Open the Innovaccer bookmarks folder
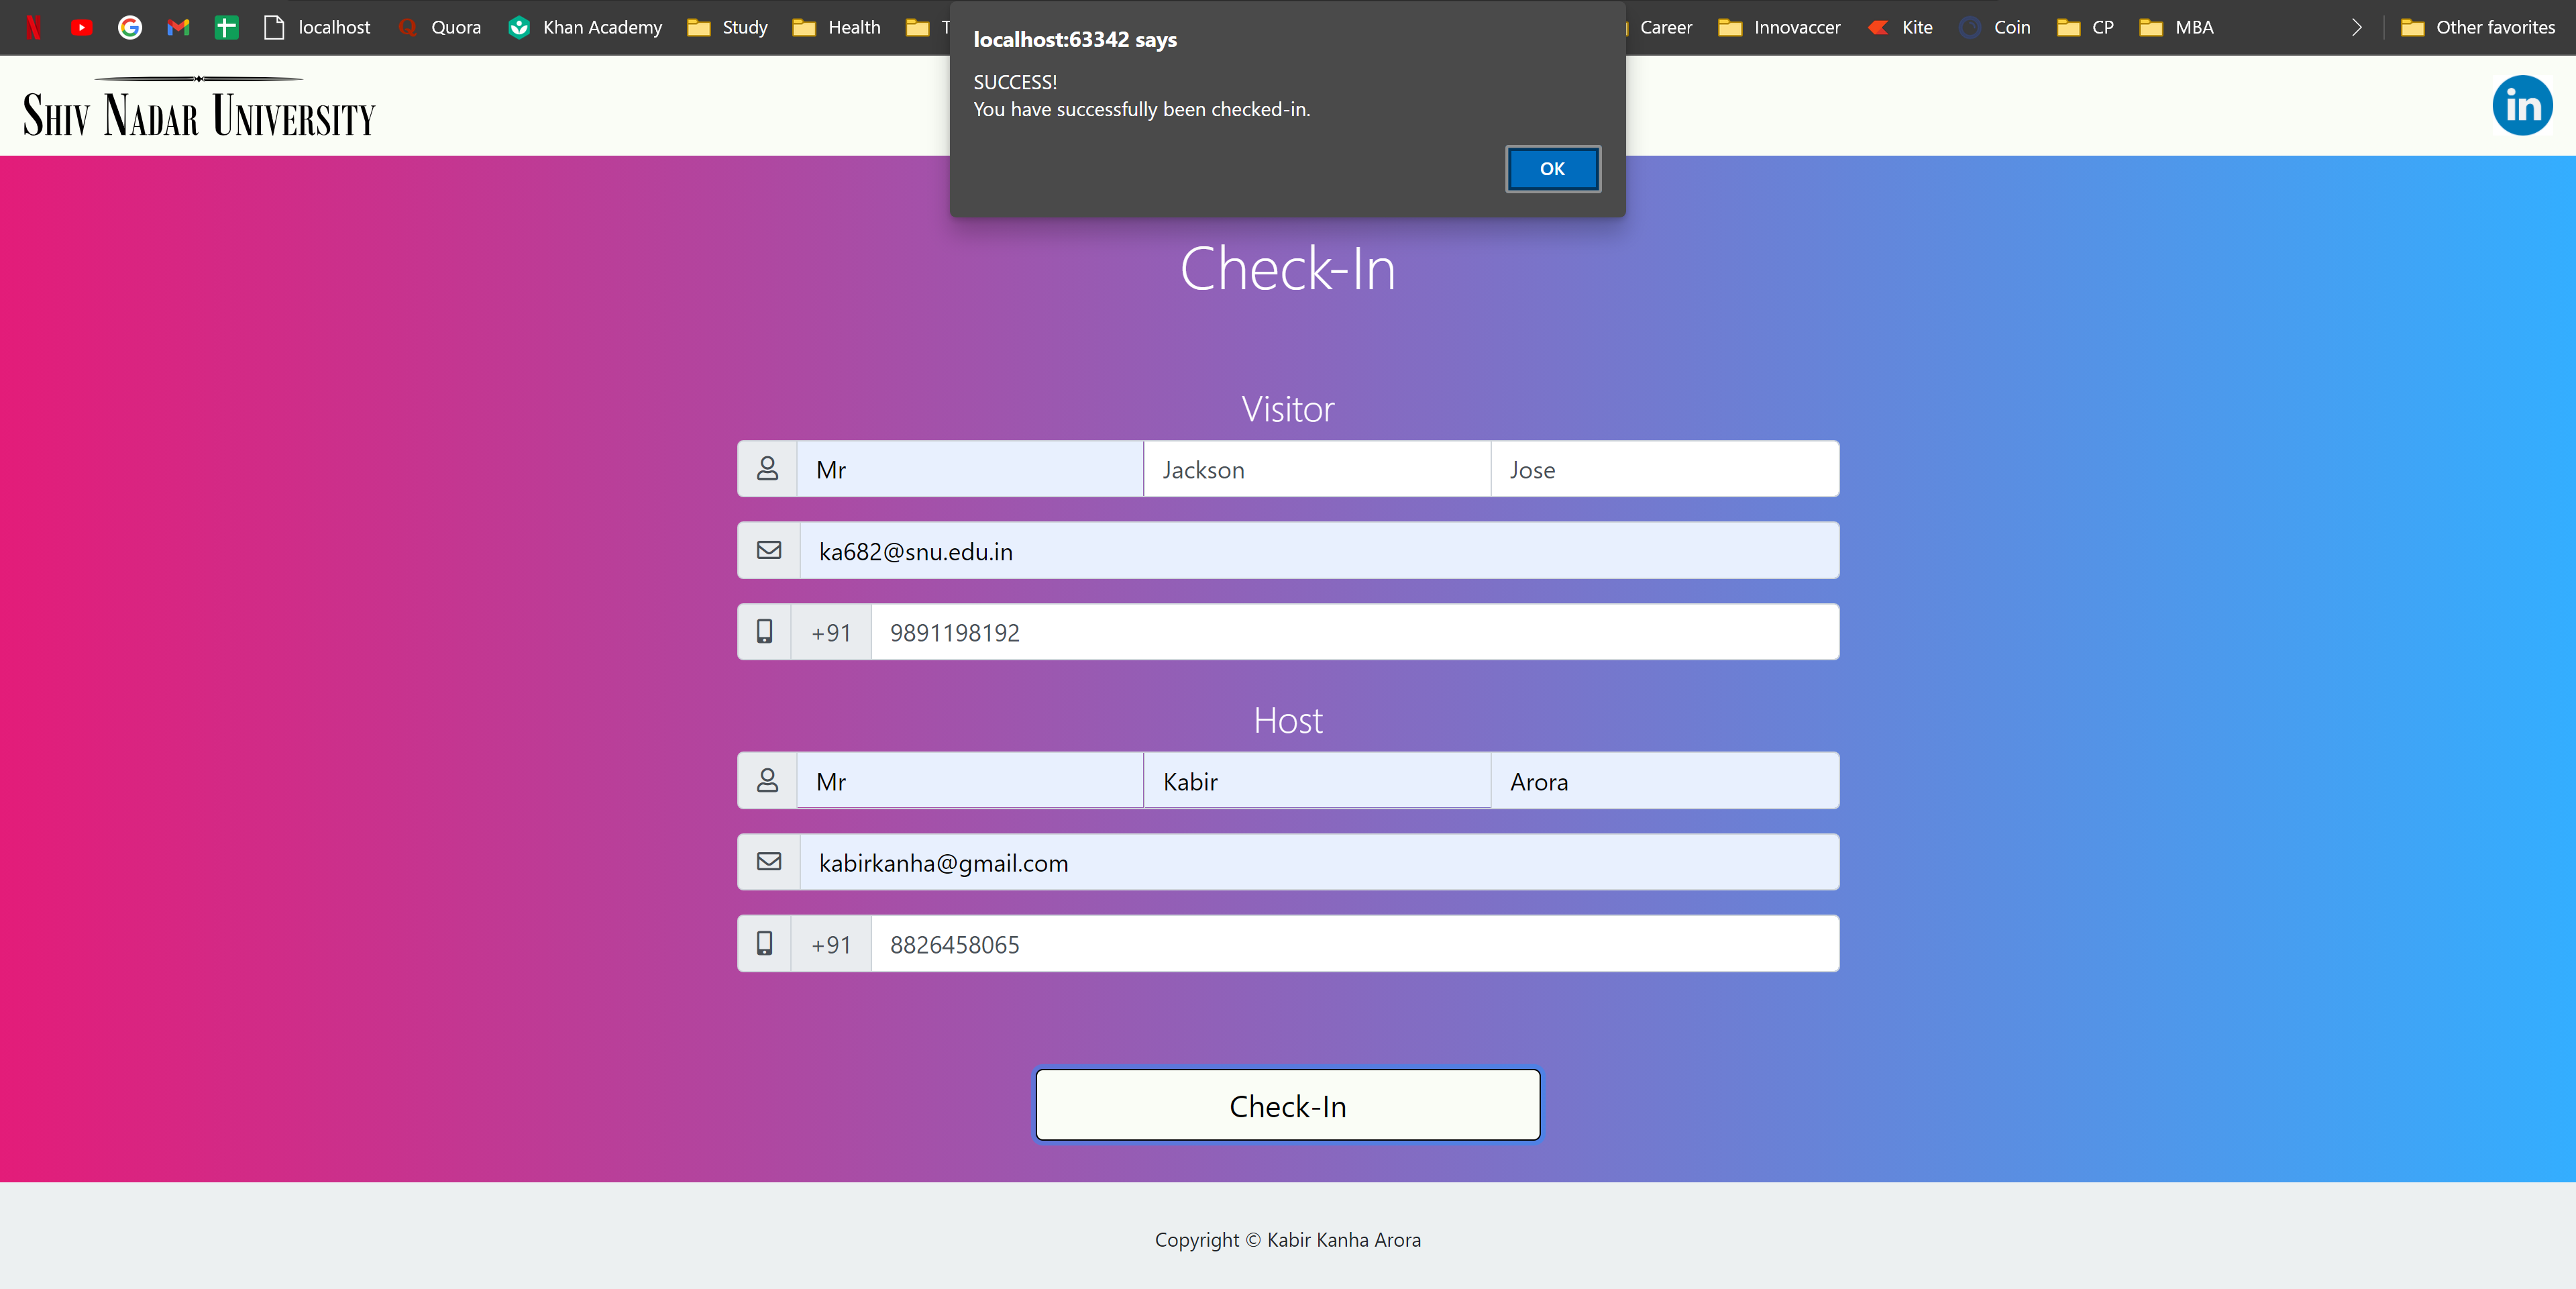Screen dimensions: 2576x1289 tap(1780, 27)
